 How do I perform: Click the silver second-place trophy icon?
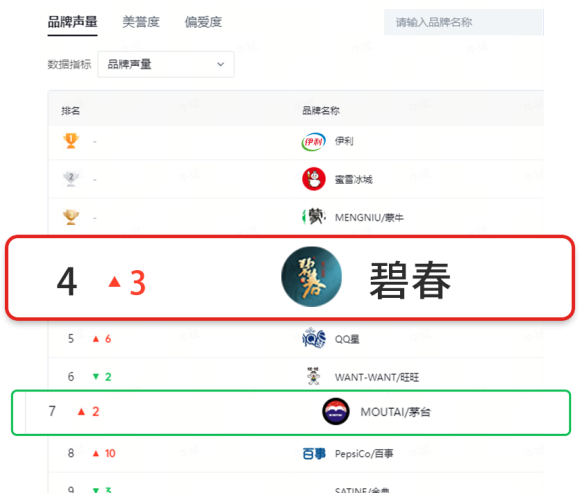71,179
